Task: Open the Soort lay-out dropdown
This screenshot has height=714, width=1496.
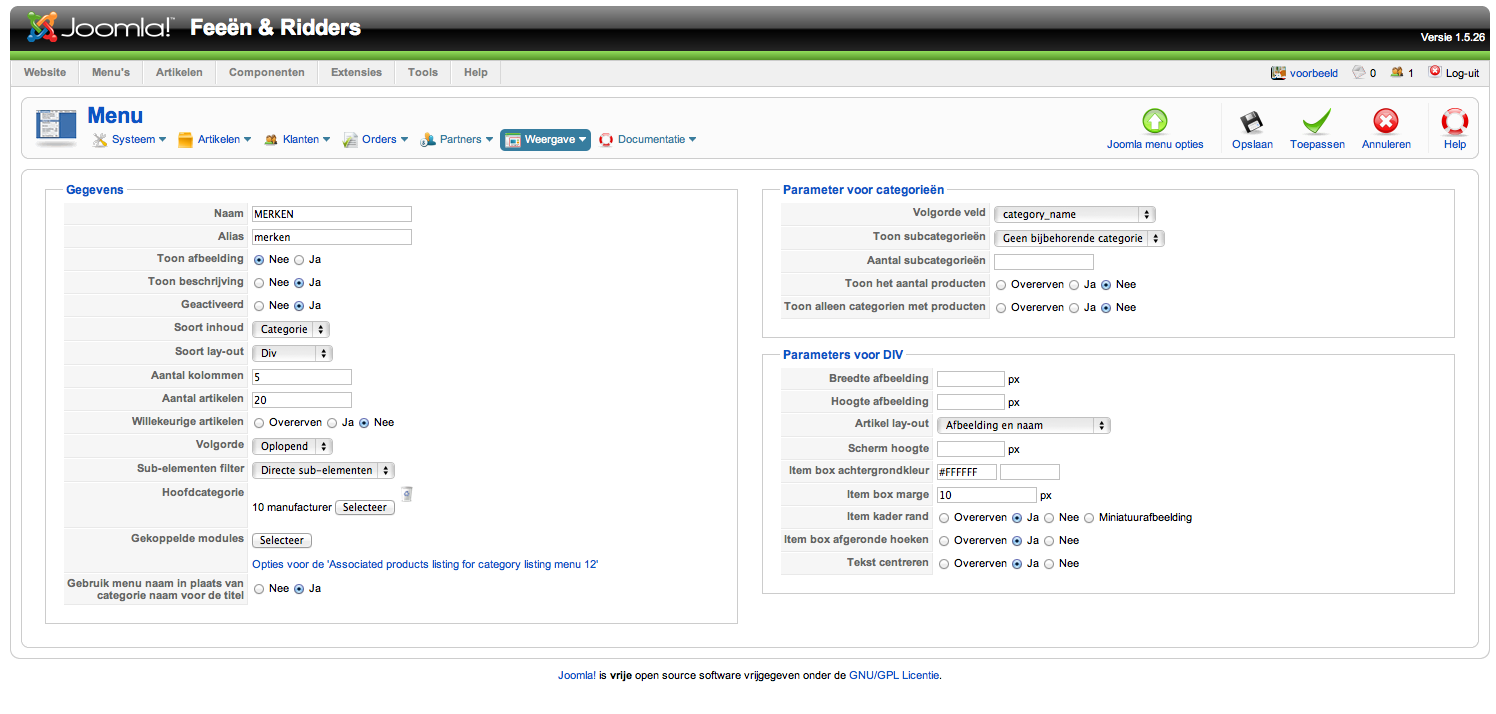Action: tap(292, 353)
